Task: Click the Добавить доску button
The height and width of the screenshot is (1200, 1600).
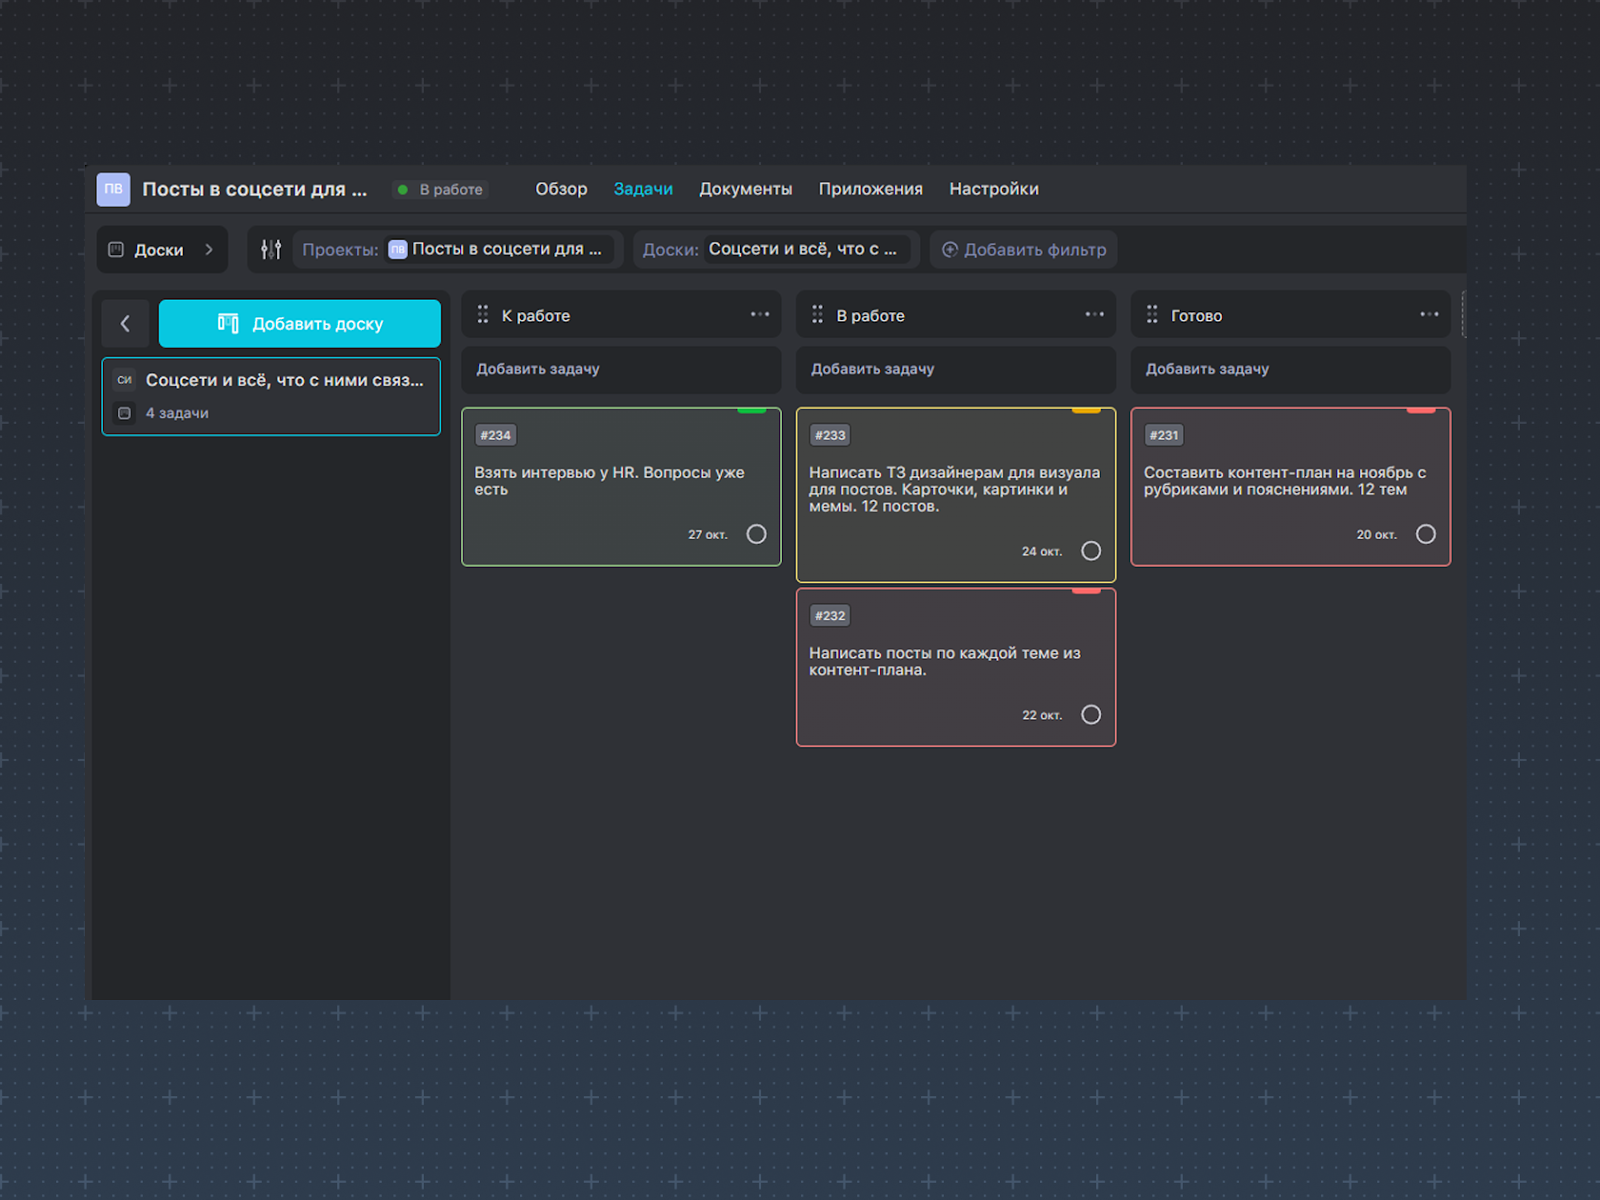Action: pyautogui.click(x=299, y=324)
